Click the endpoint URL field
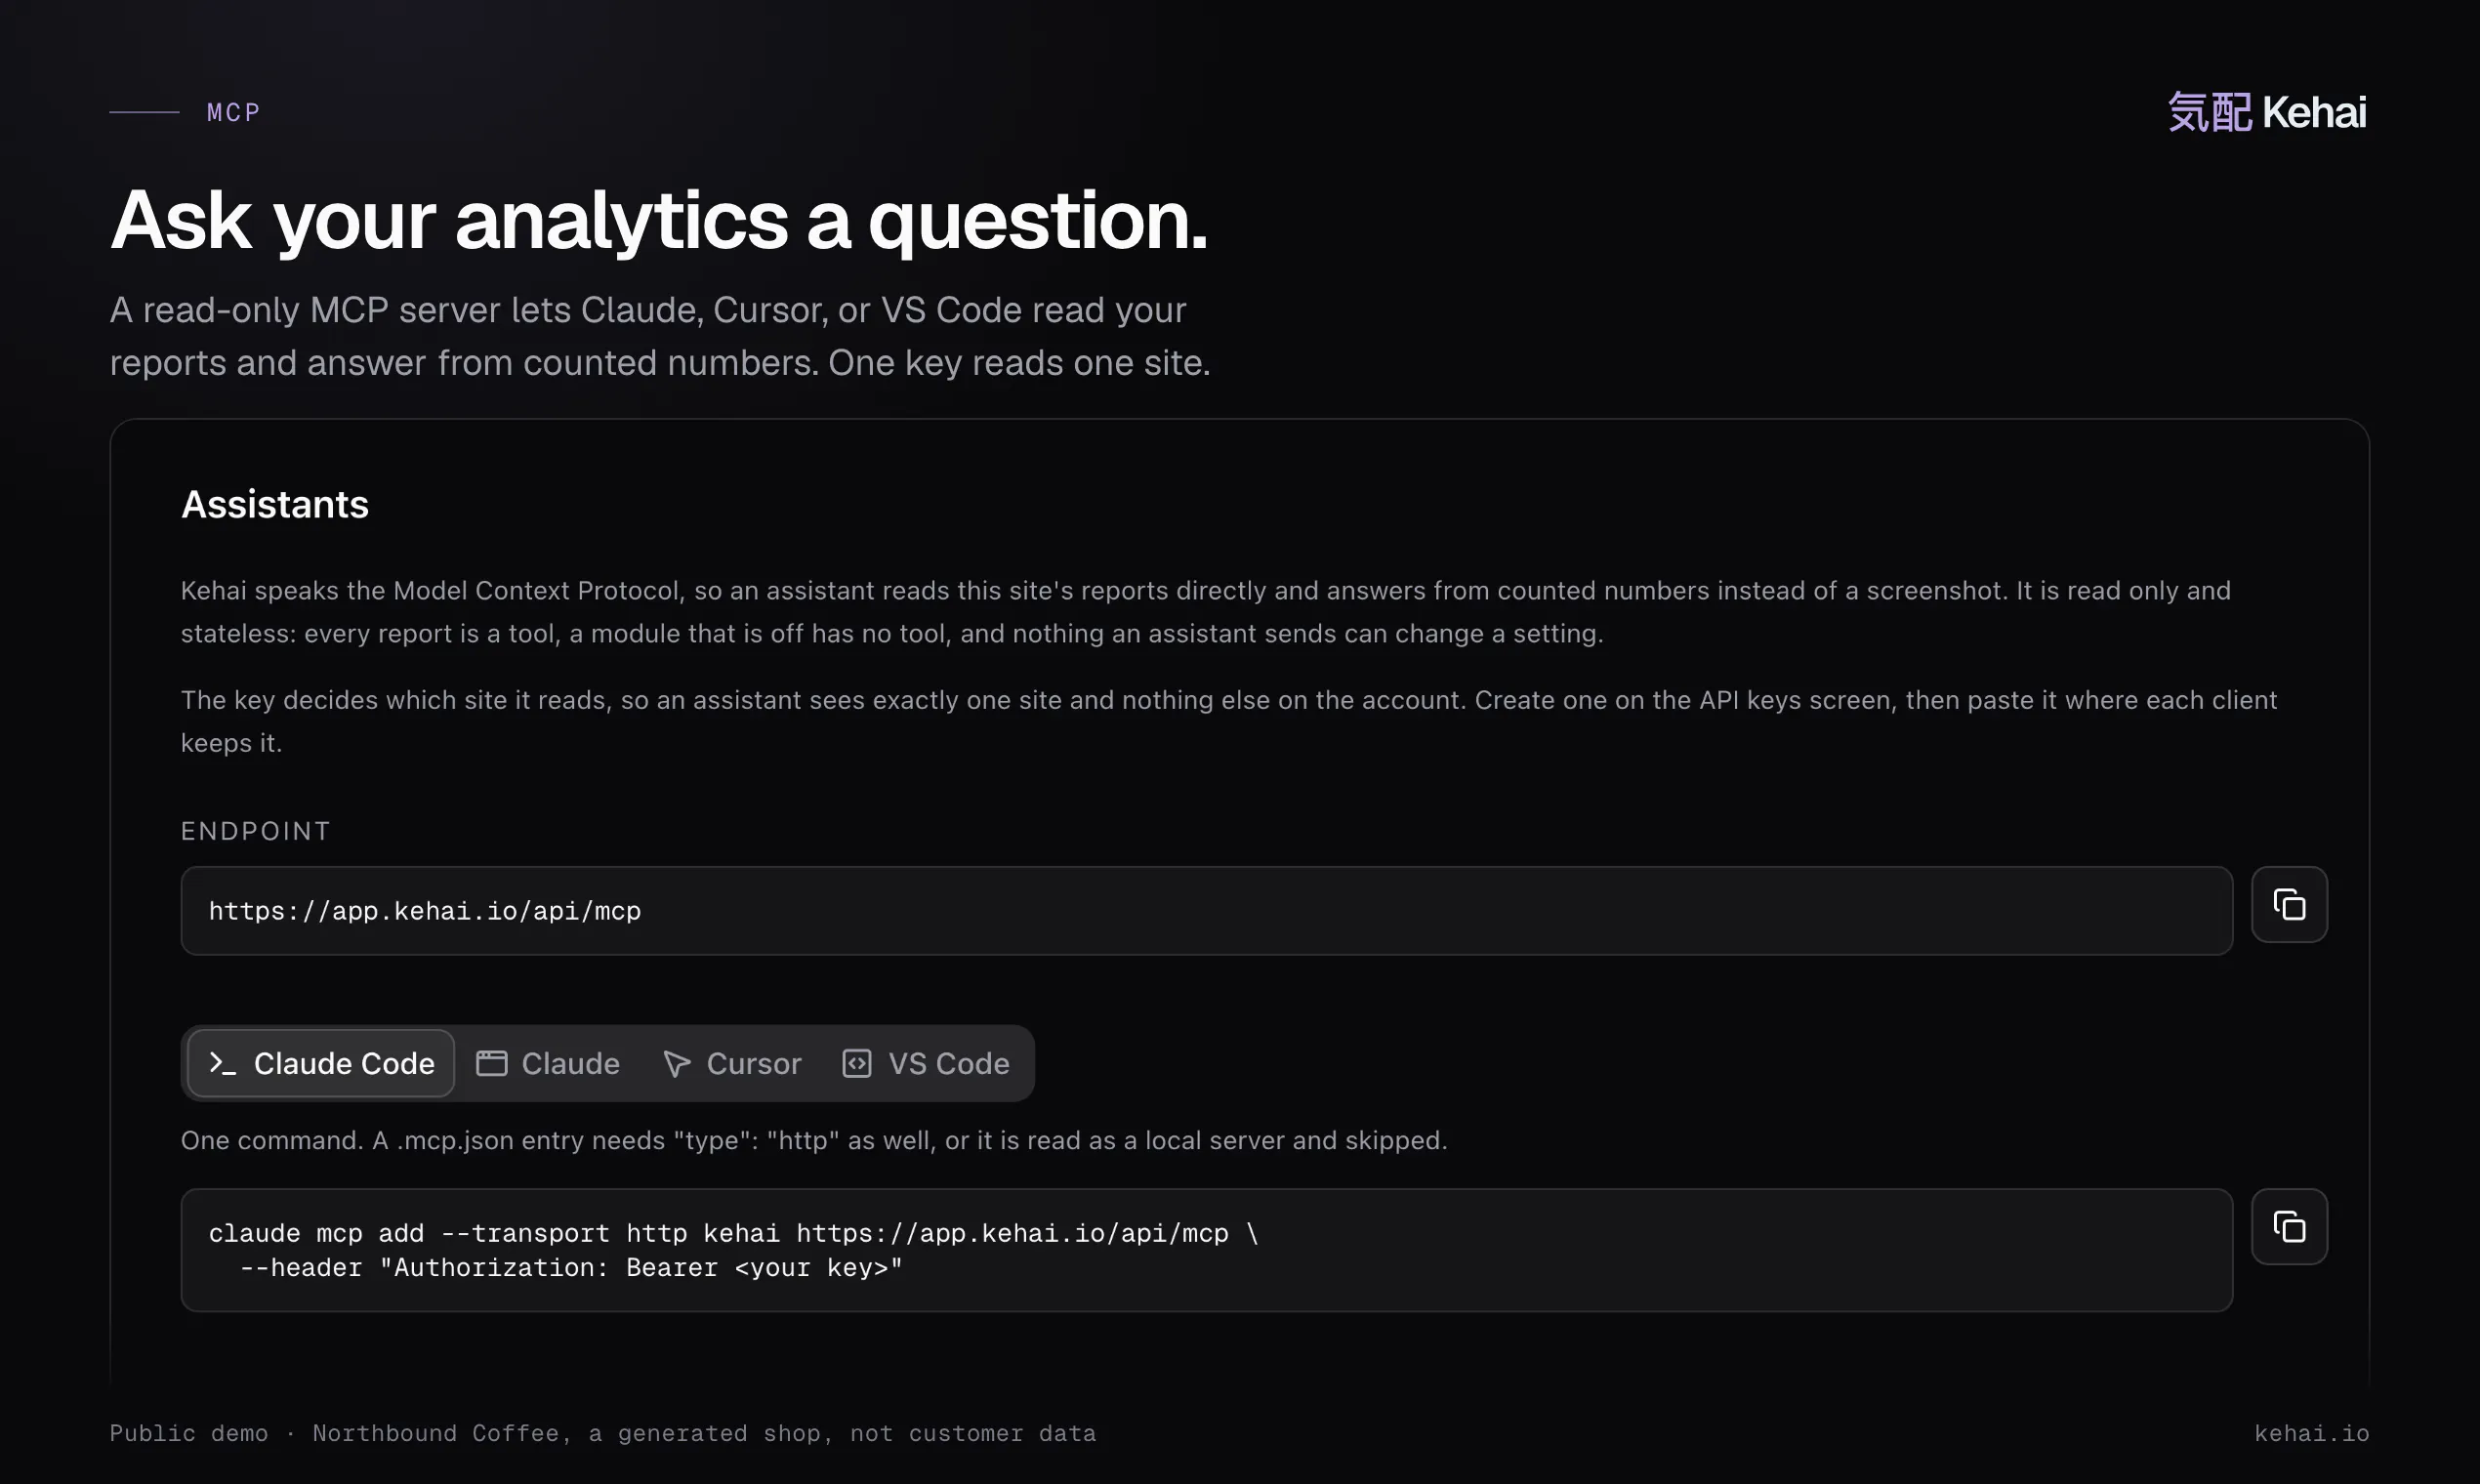The width and height of the screenshot is (2480, 1484). (x=1206, y=911)
